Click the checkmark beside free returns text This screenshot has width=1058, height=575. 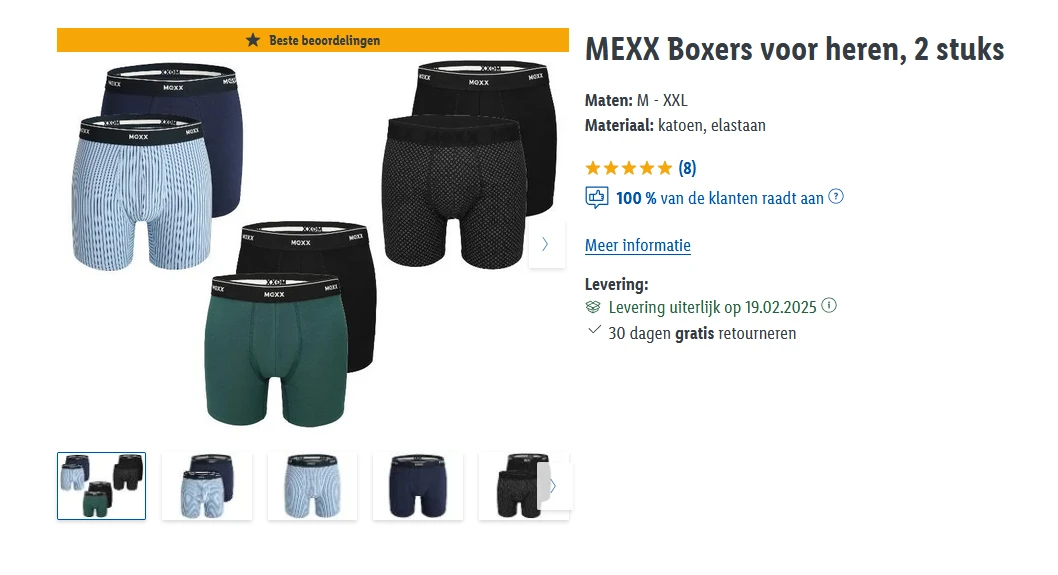pos(594,330)
